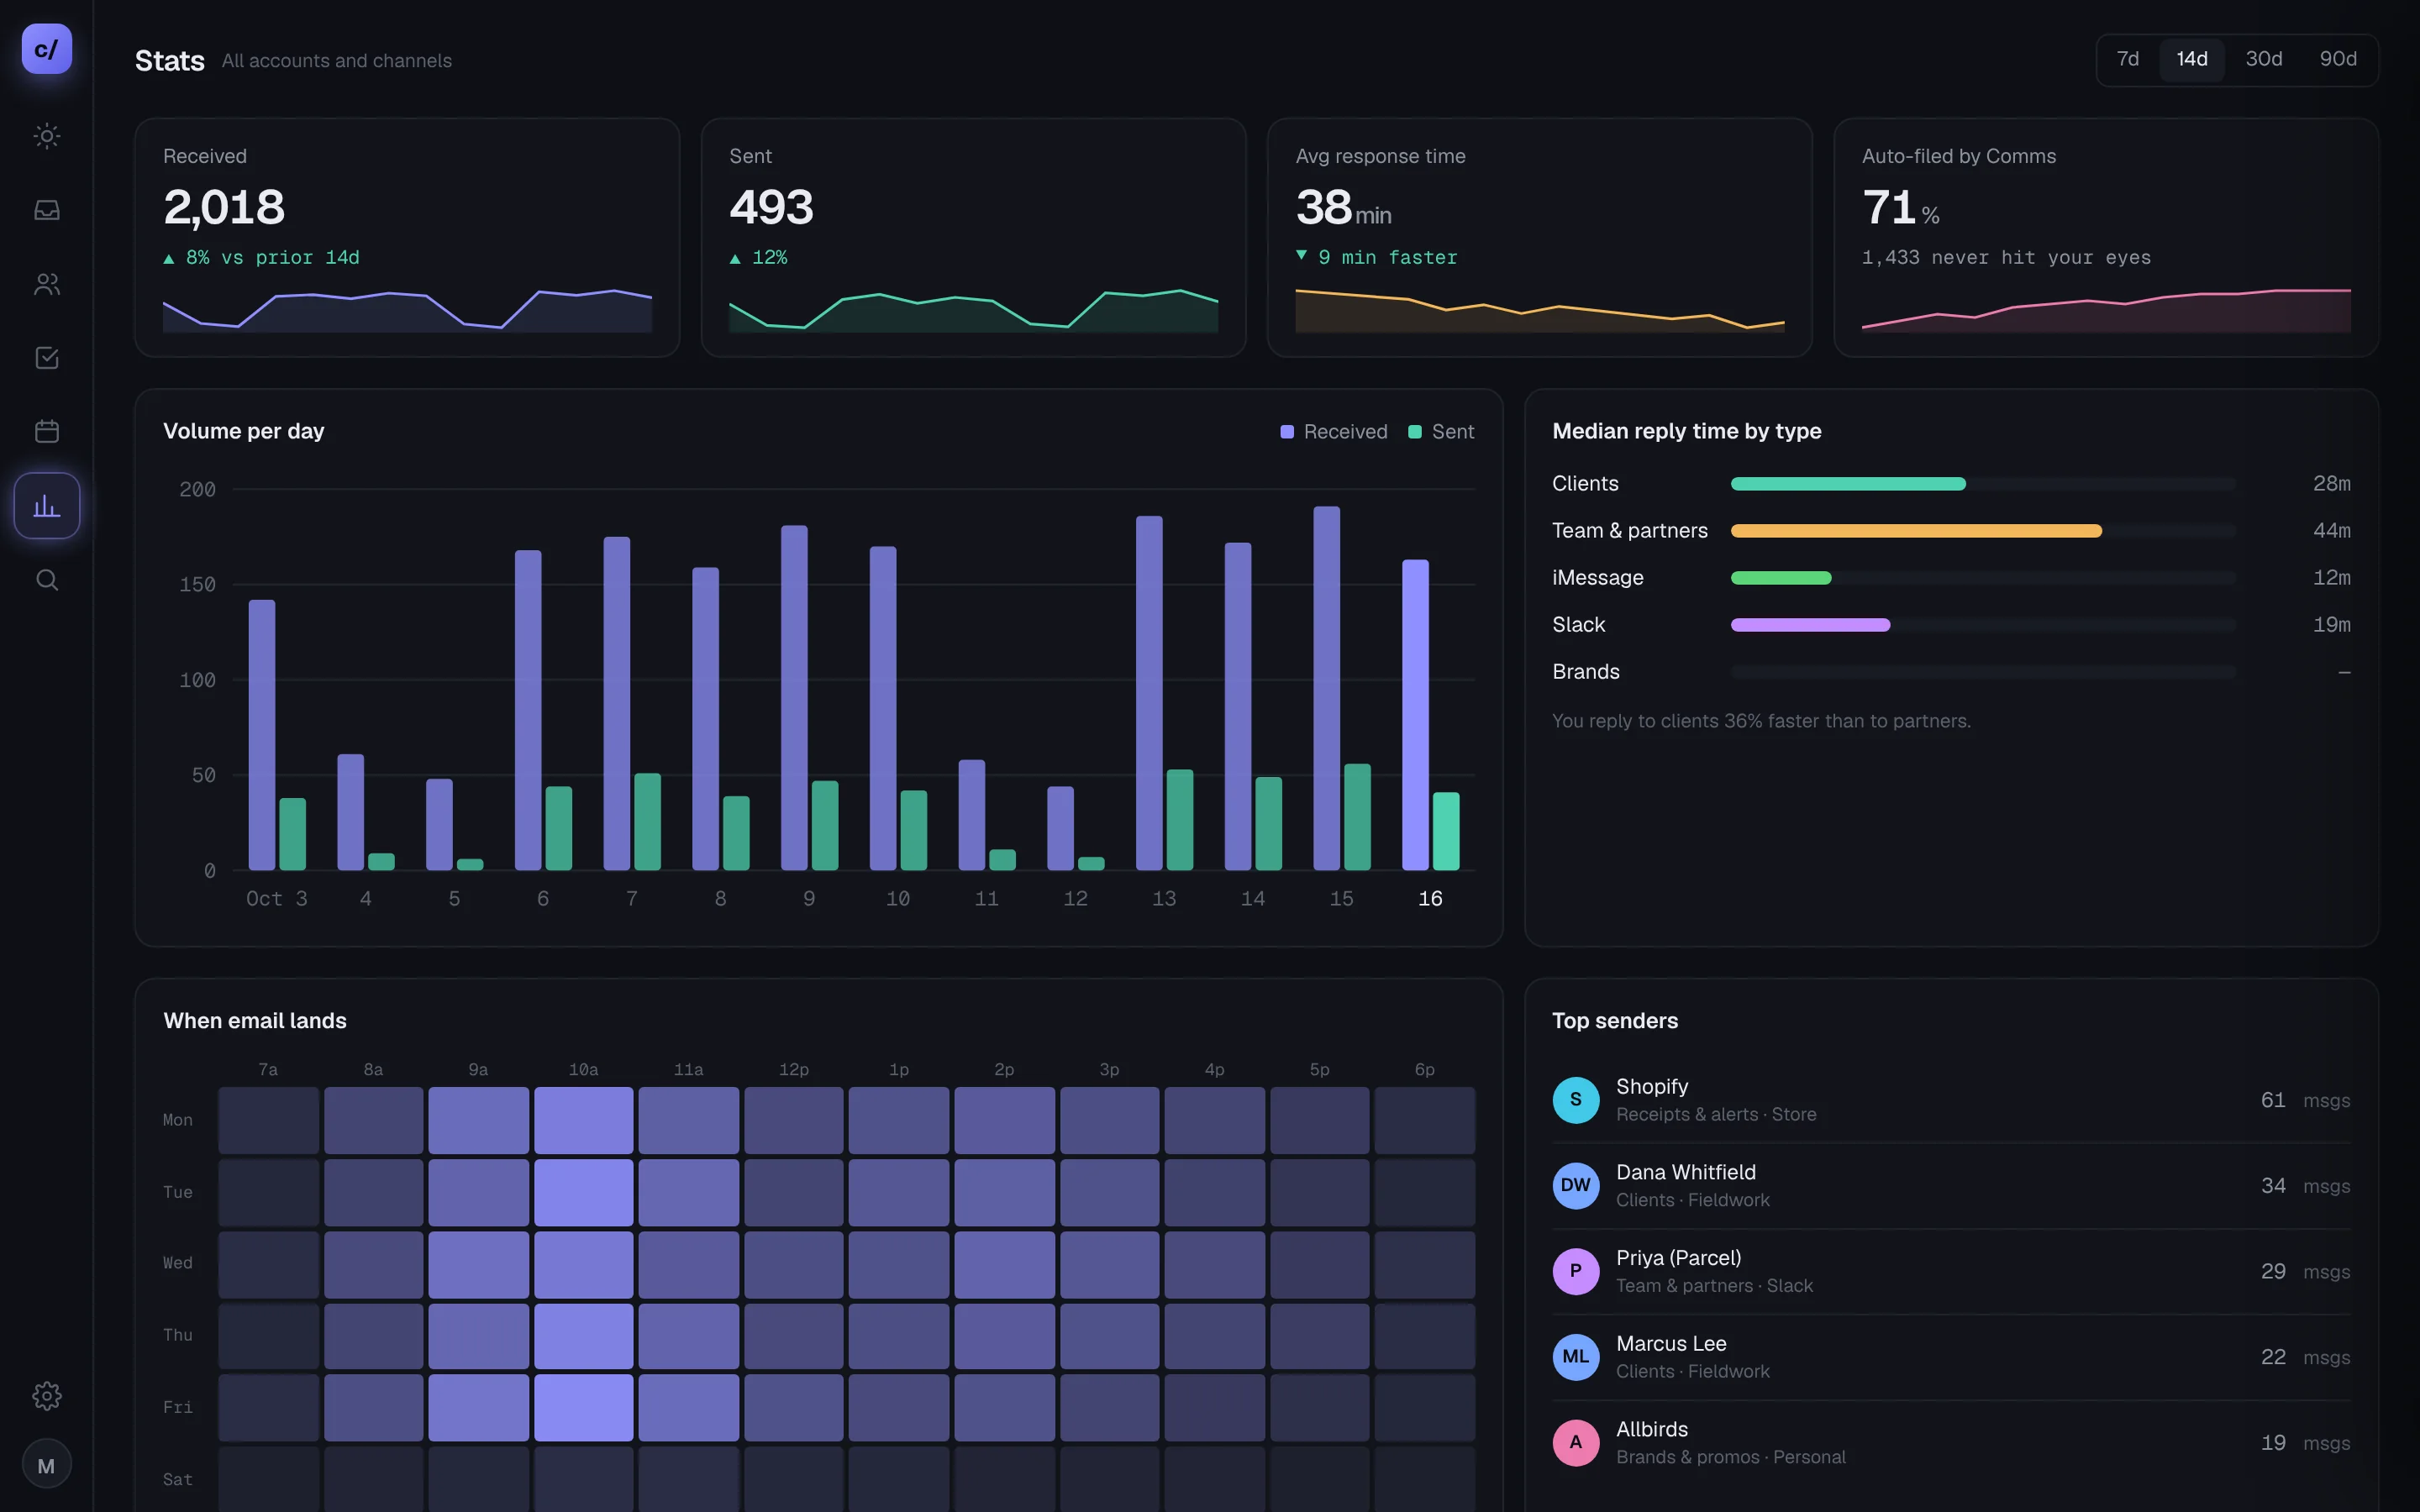Open the Calendar icon
The height and width of the screenshot is (1512, 2420).
coord(46,431)
